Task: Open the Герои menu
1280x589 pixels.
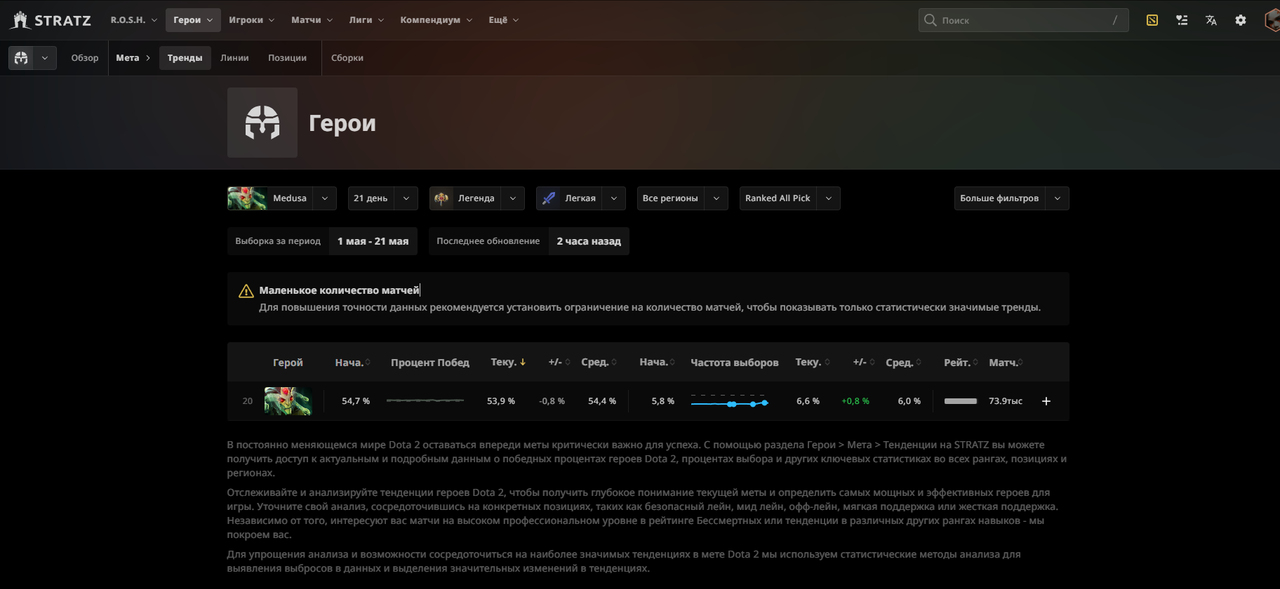Action: [193, 20]
